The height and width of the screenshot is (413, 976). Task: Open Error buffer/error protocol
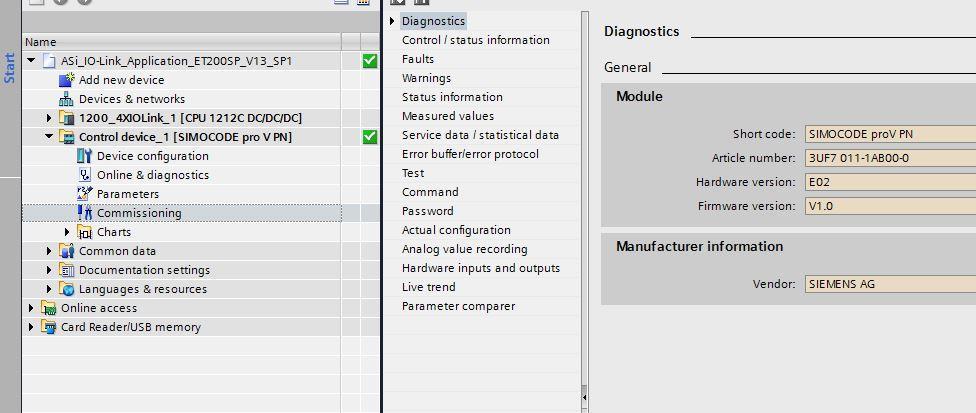(x=470, y=154)
